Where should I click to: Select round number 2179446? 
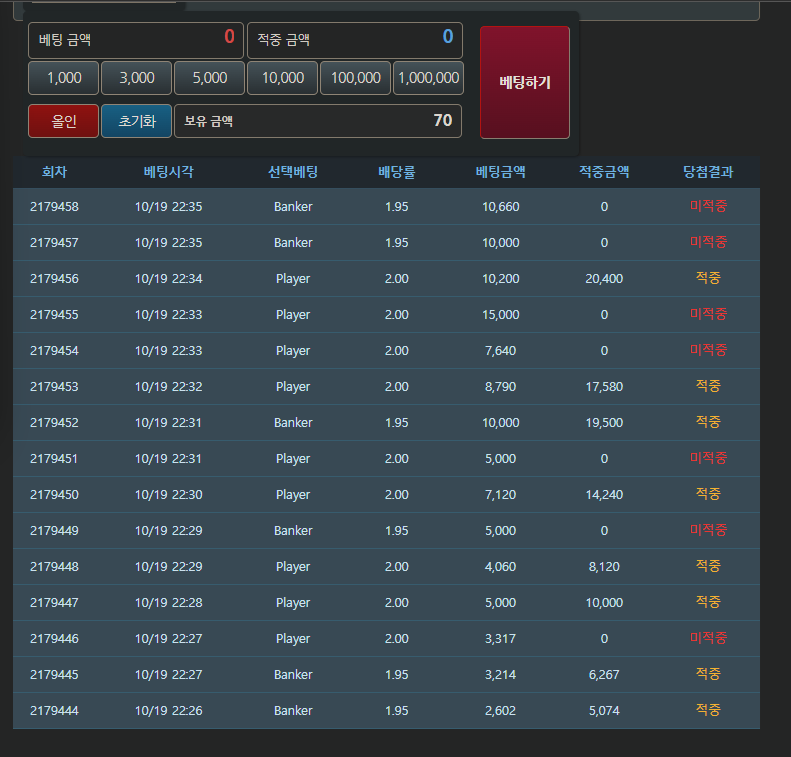(x=54, y=639)
